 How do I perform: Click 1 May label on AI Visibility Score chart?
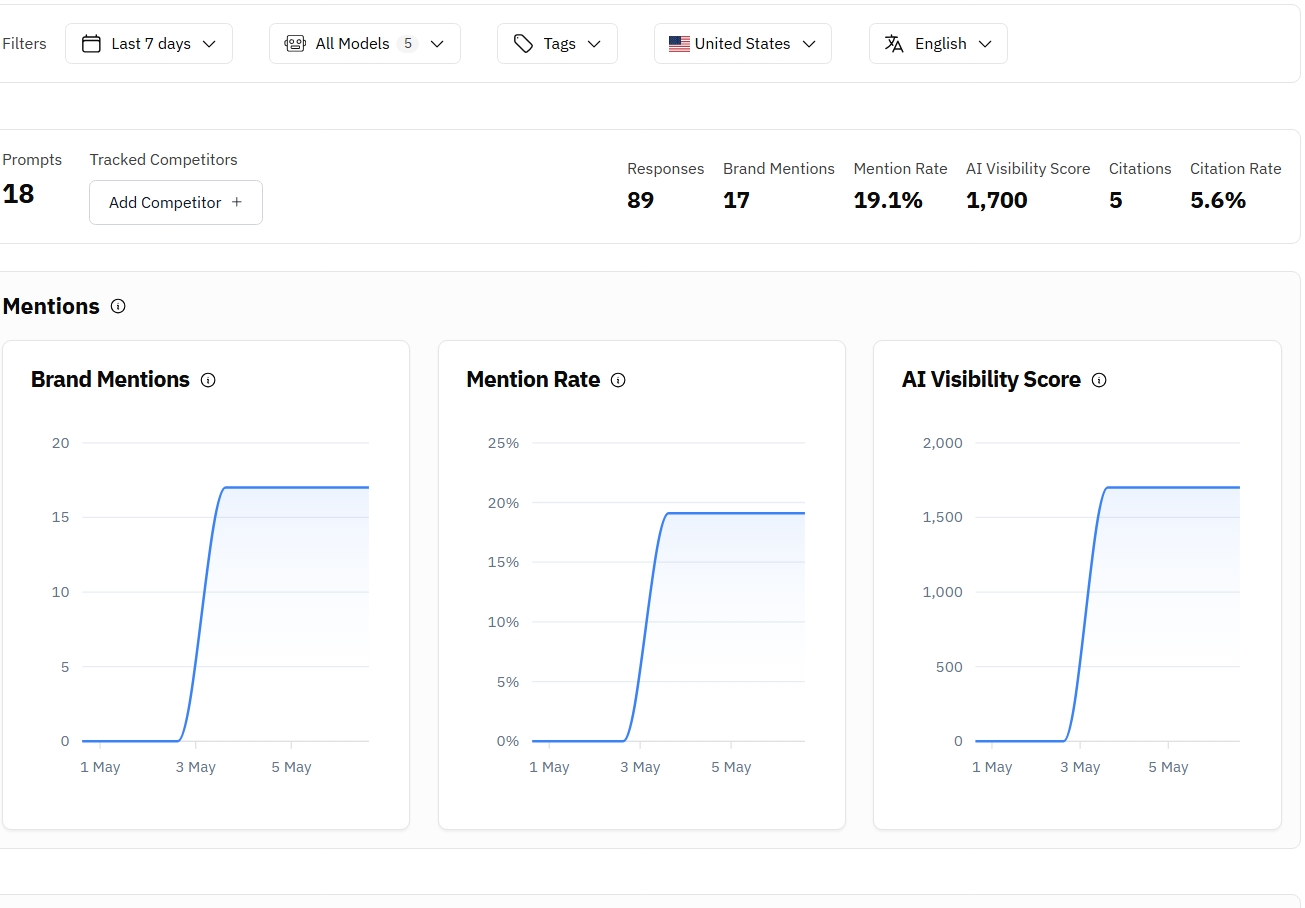pos(992,767)
